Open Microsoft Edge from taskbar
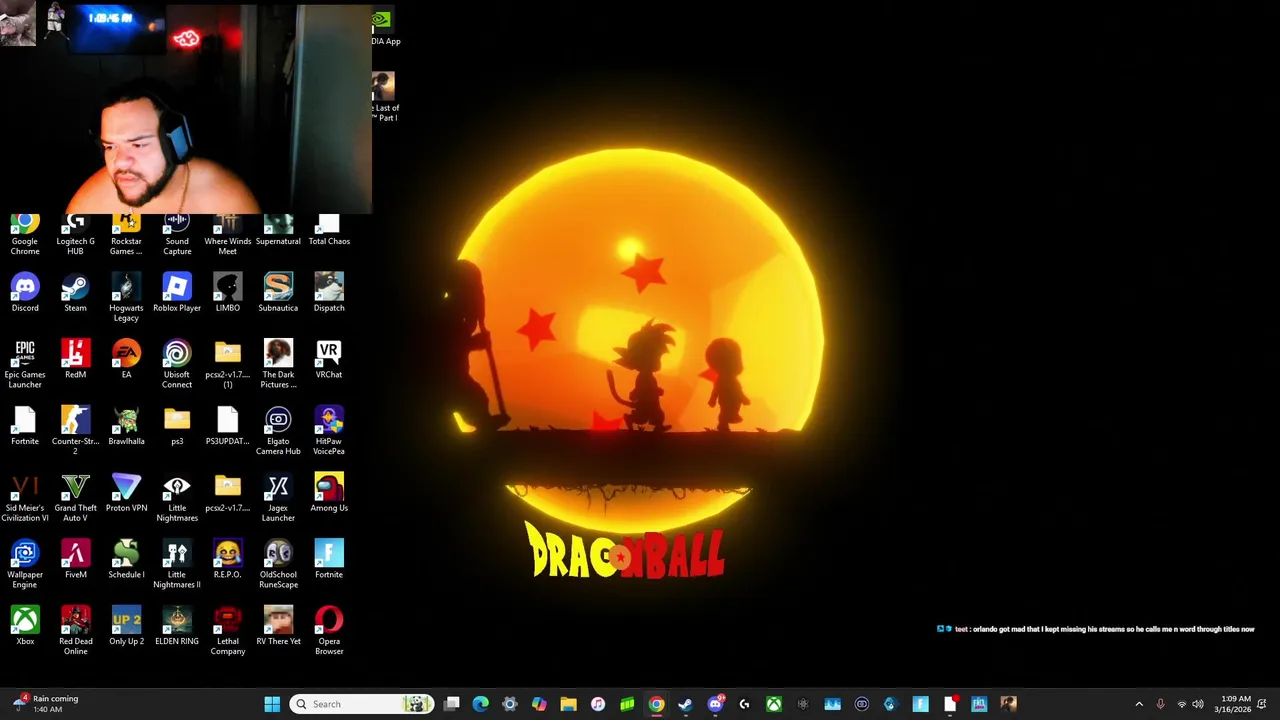Image resolution: width=1280 pixels, height=720 pixels. click(481, 704)
